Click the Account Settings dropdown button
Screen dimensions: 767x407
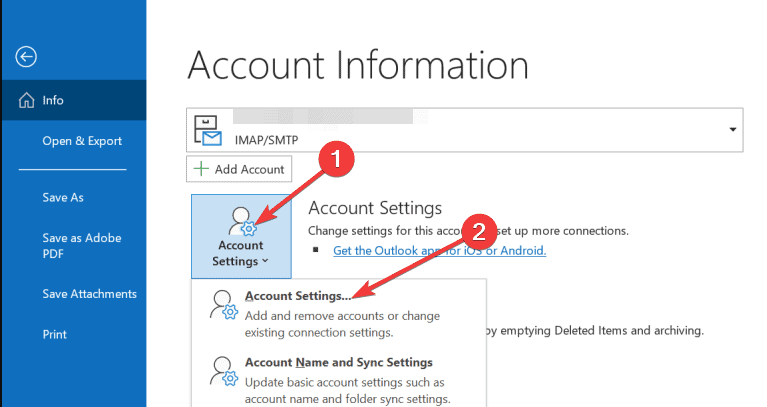coord(241,236)
